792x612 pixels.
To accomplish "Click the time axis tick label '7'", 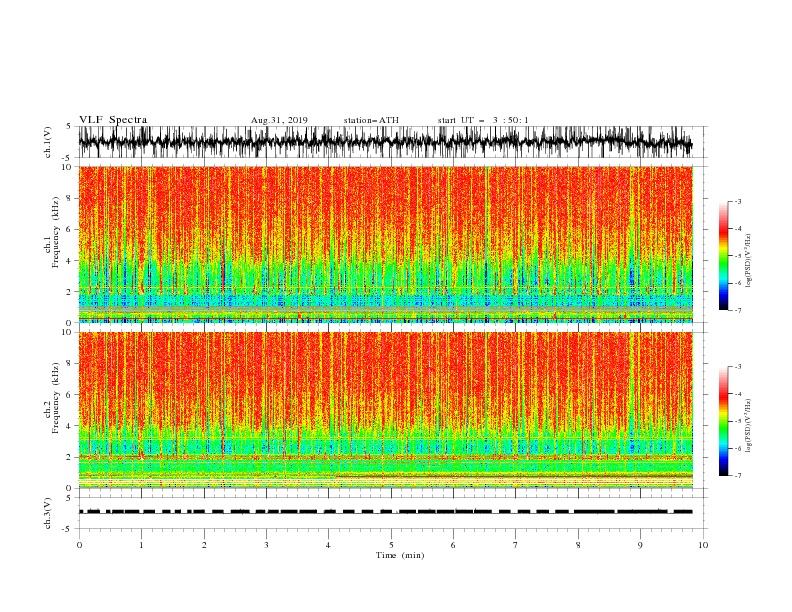I will [516, 545].
